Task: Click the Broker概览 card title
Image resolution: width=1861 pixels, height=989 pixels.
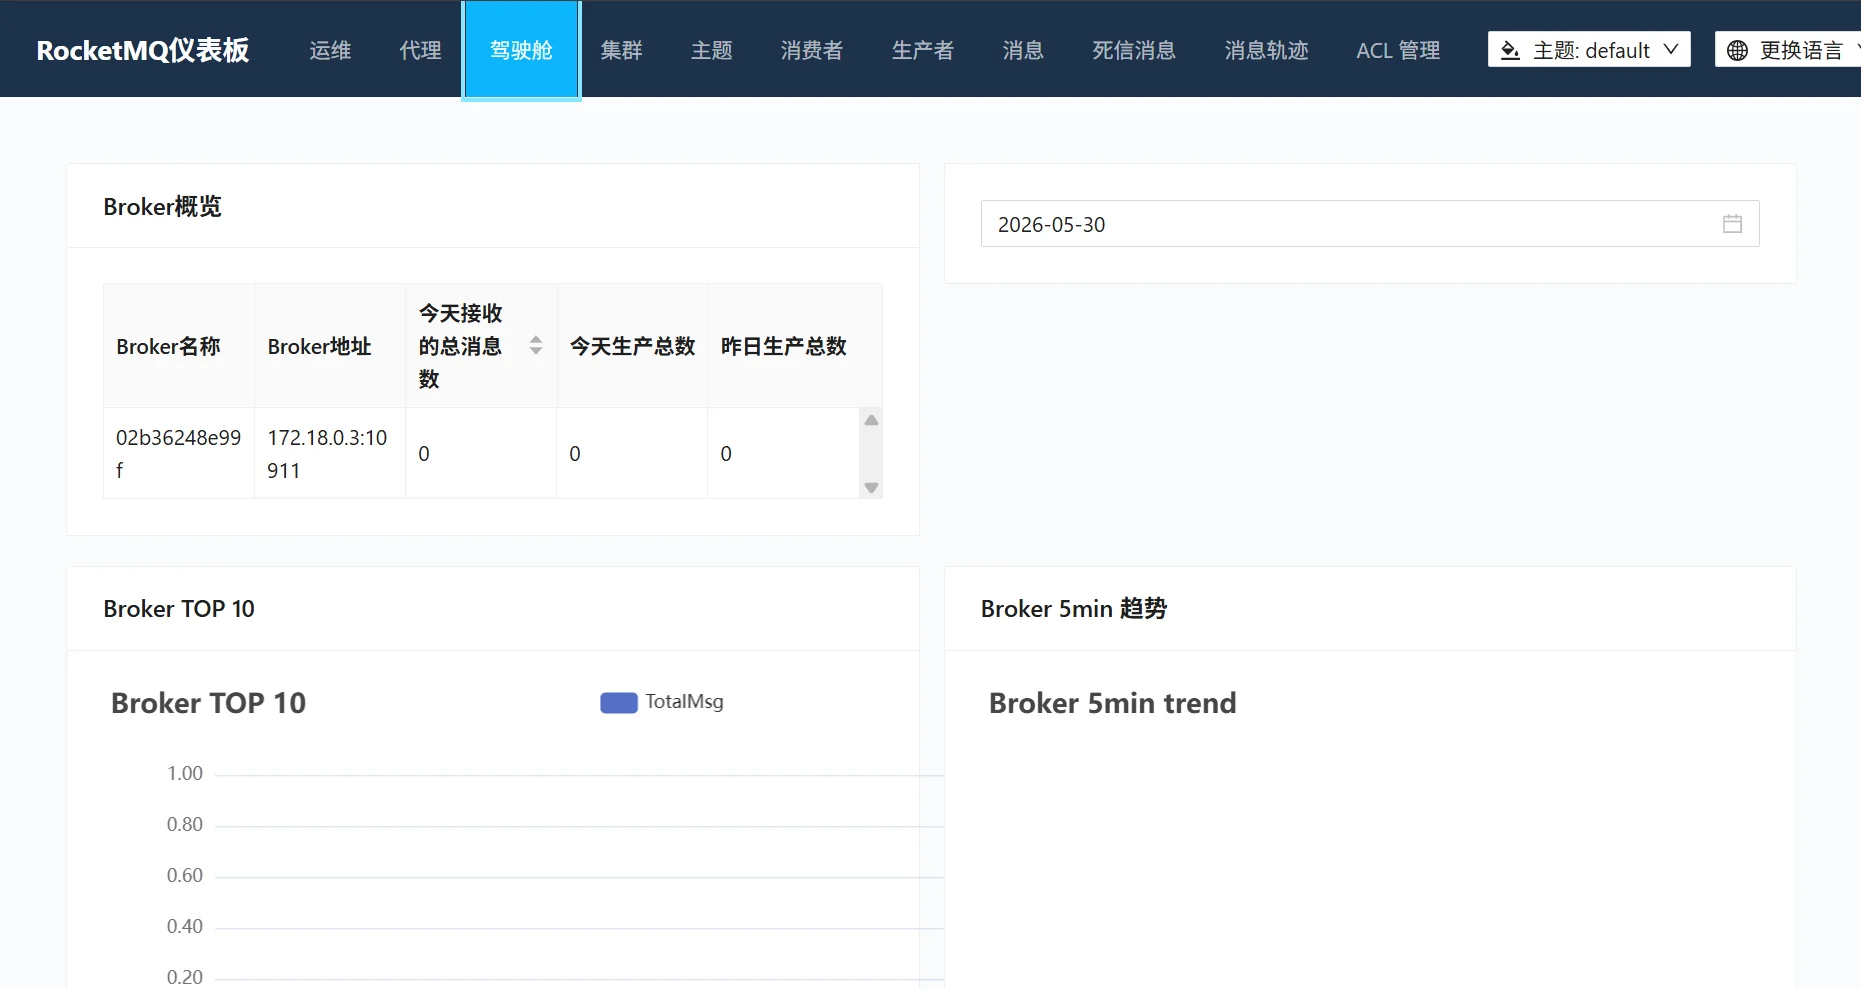Action: point(162,207)
